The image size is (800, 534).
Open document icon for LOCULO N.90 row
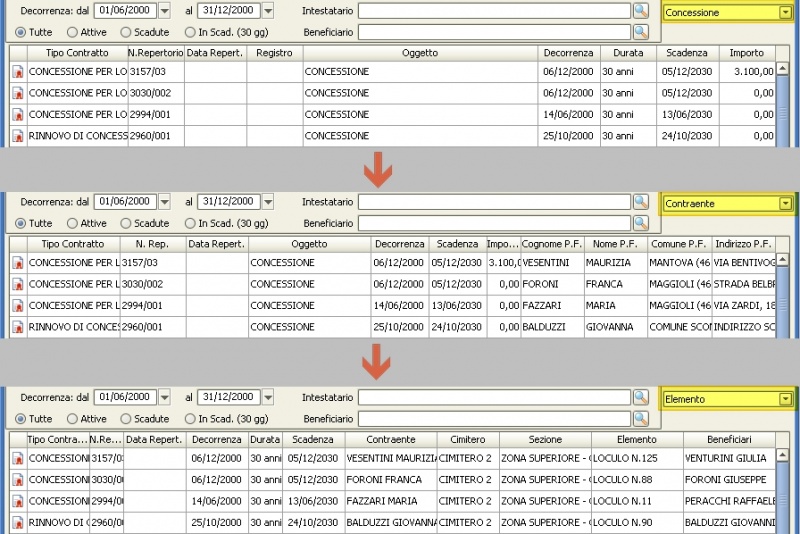[17, 522]
